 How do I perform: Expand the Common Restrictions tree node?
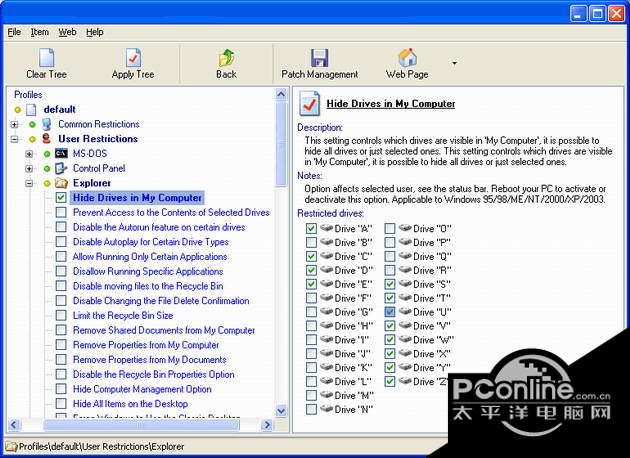[x=14, y=125]
